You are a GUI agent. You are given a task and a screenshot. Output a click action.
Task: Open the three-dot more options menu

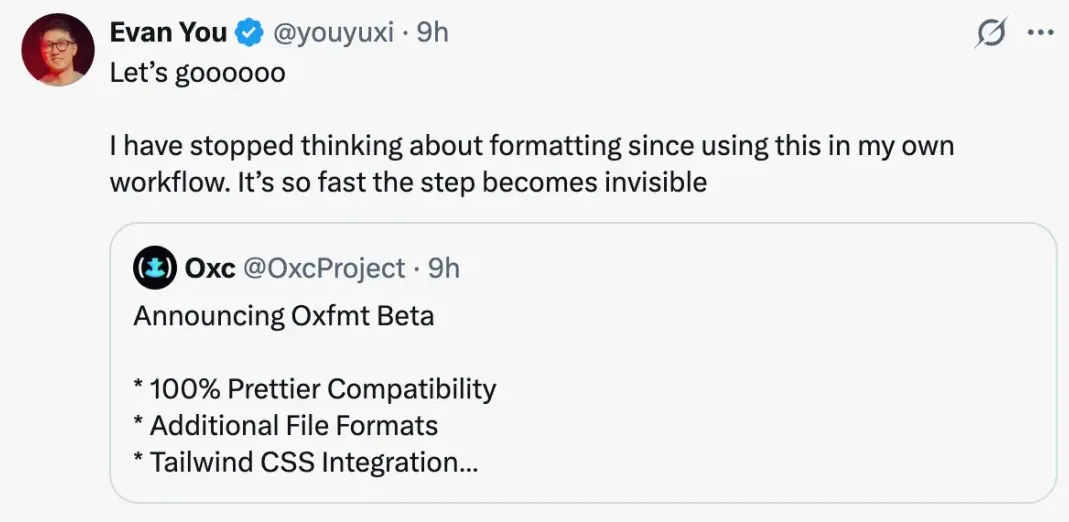[1040, 32]
